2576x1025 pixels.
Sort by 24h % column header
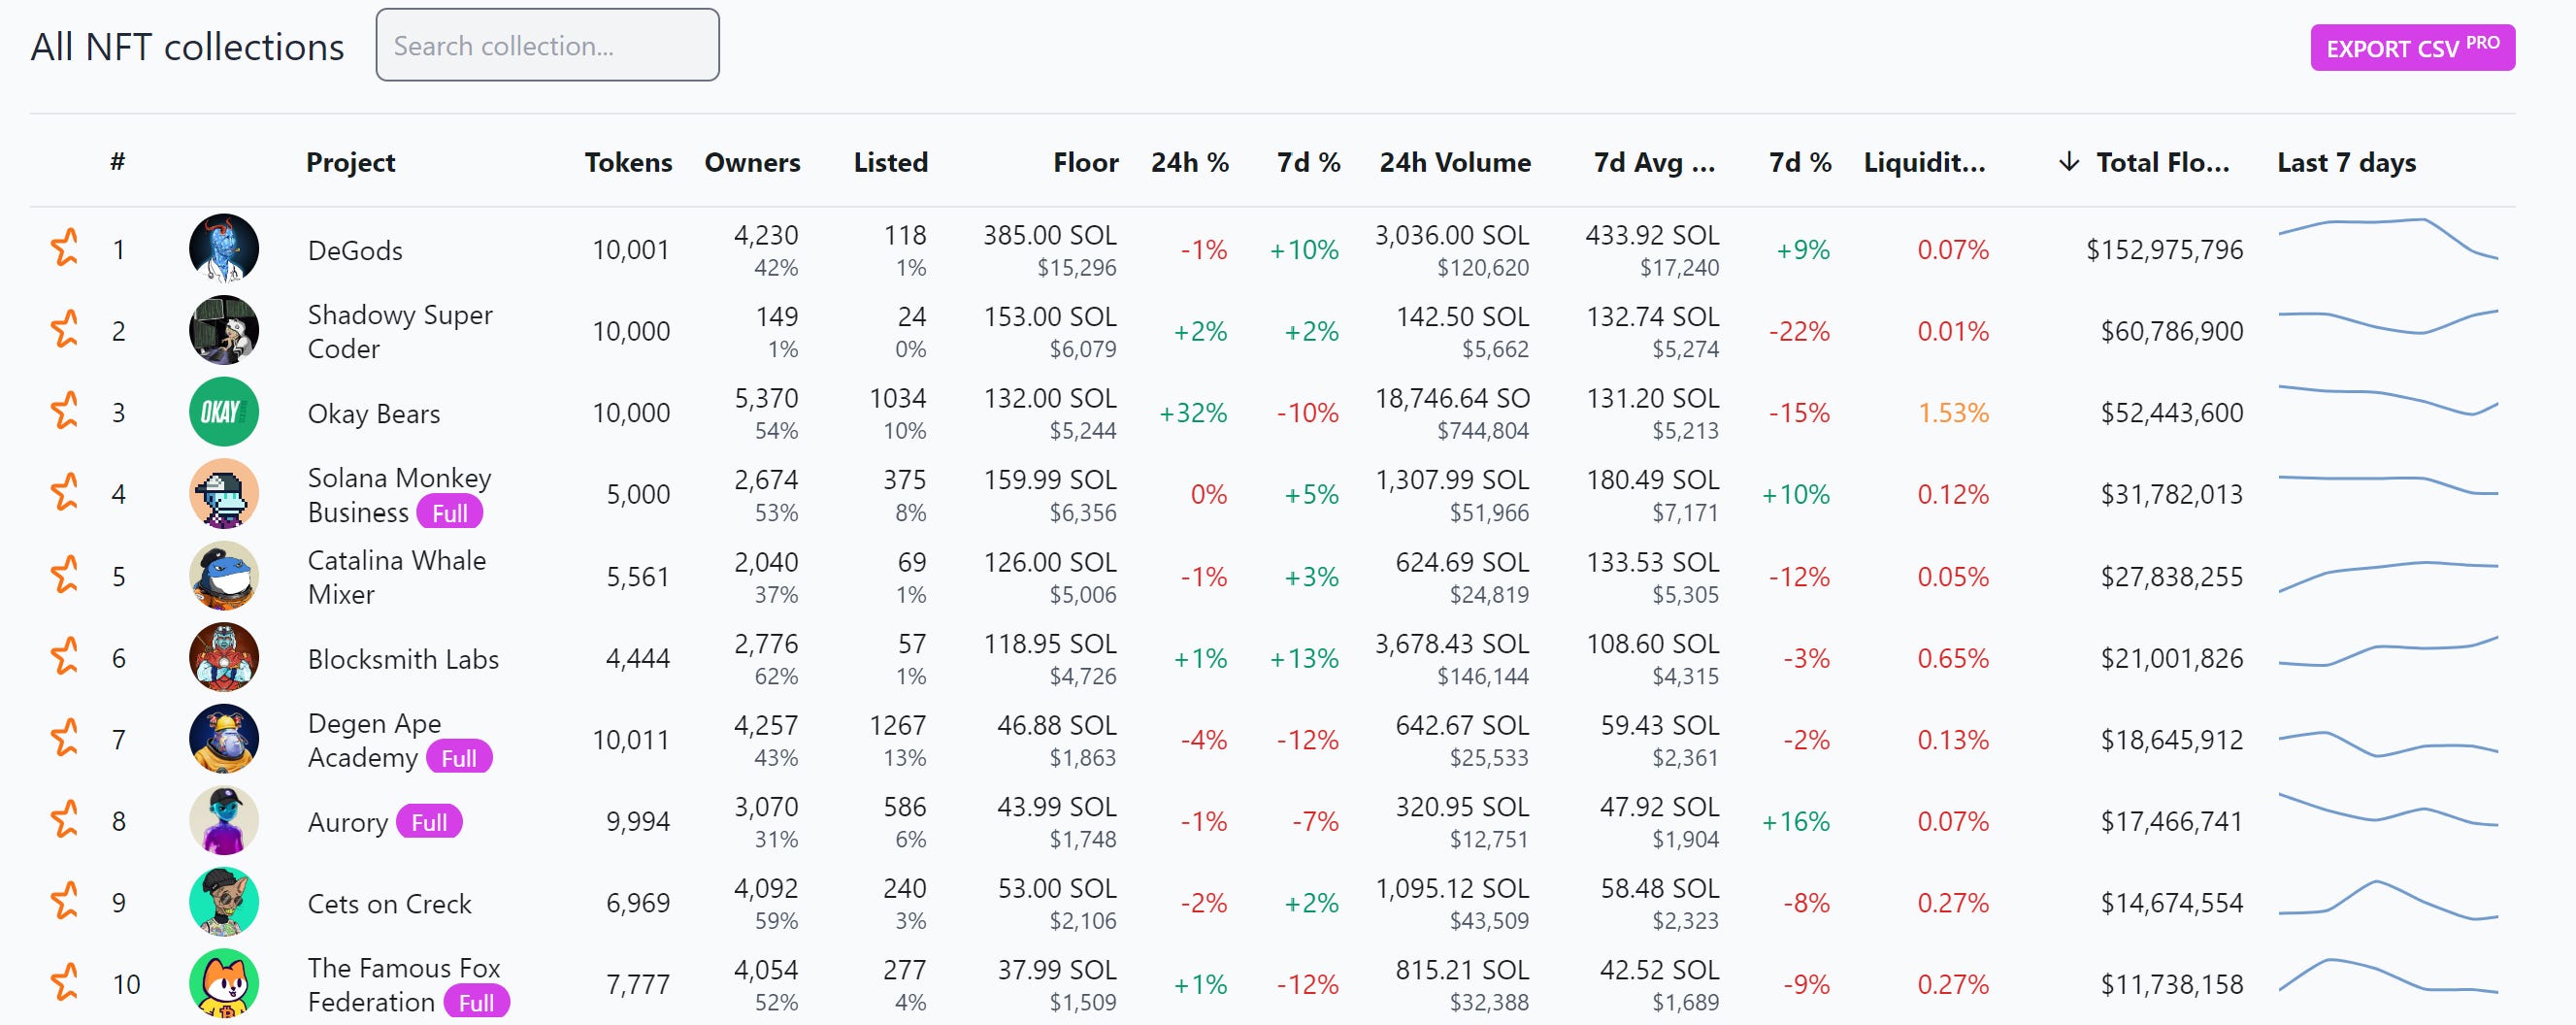(1189, 162)
